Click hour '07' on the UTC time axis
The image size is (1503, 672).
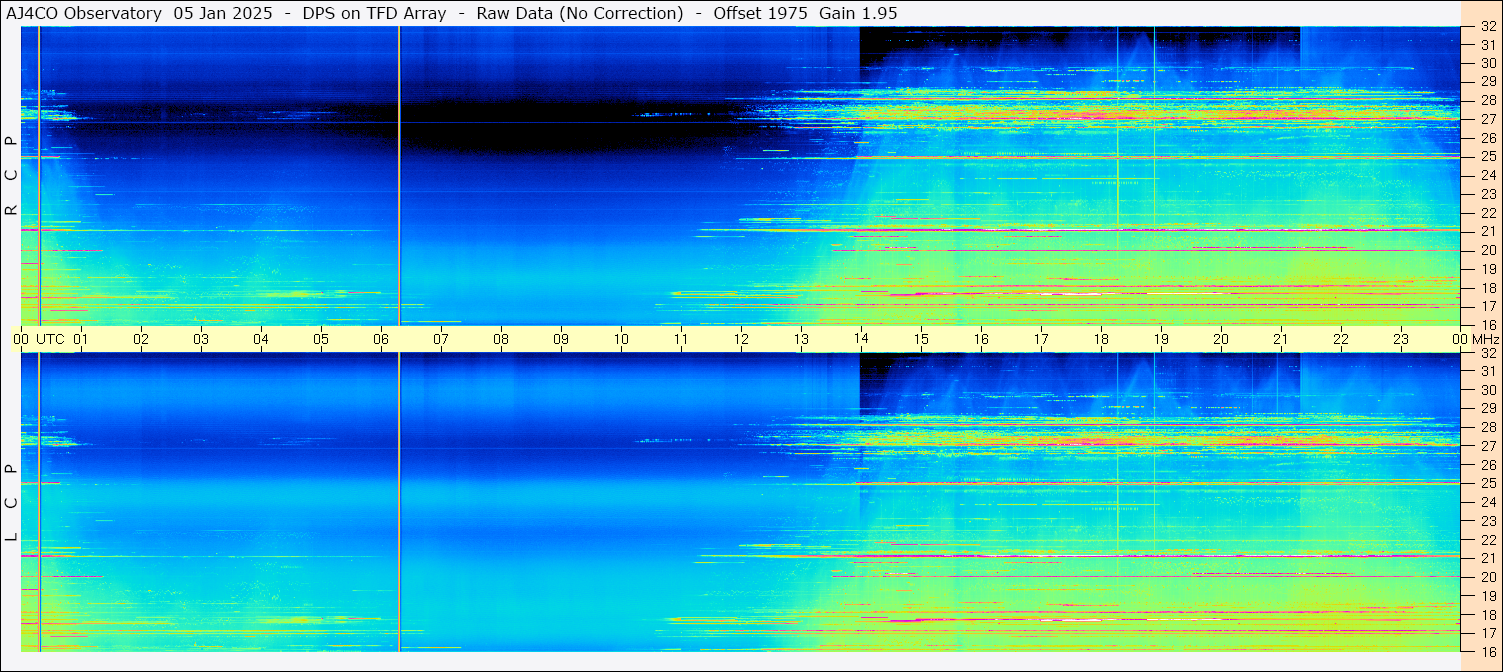[x=441, y=339]
